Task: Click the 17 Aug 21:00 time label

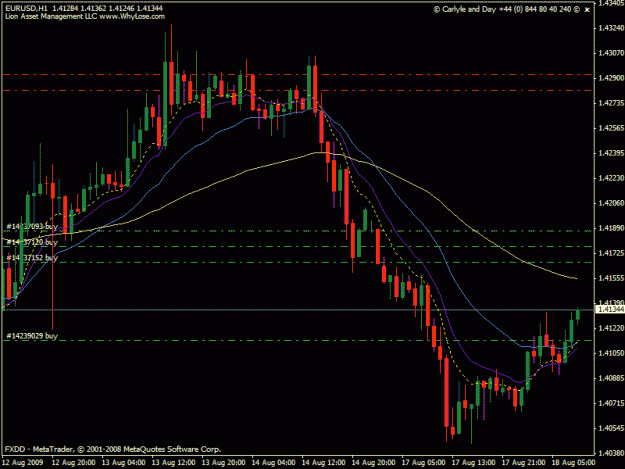Action: click(x=523, y=463)
